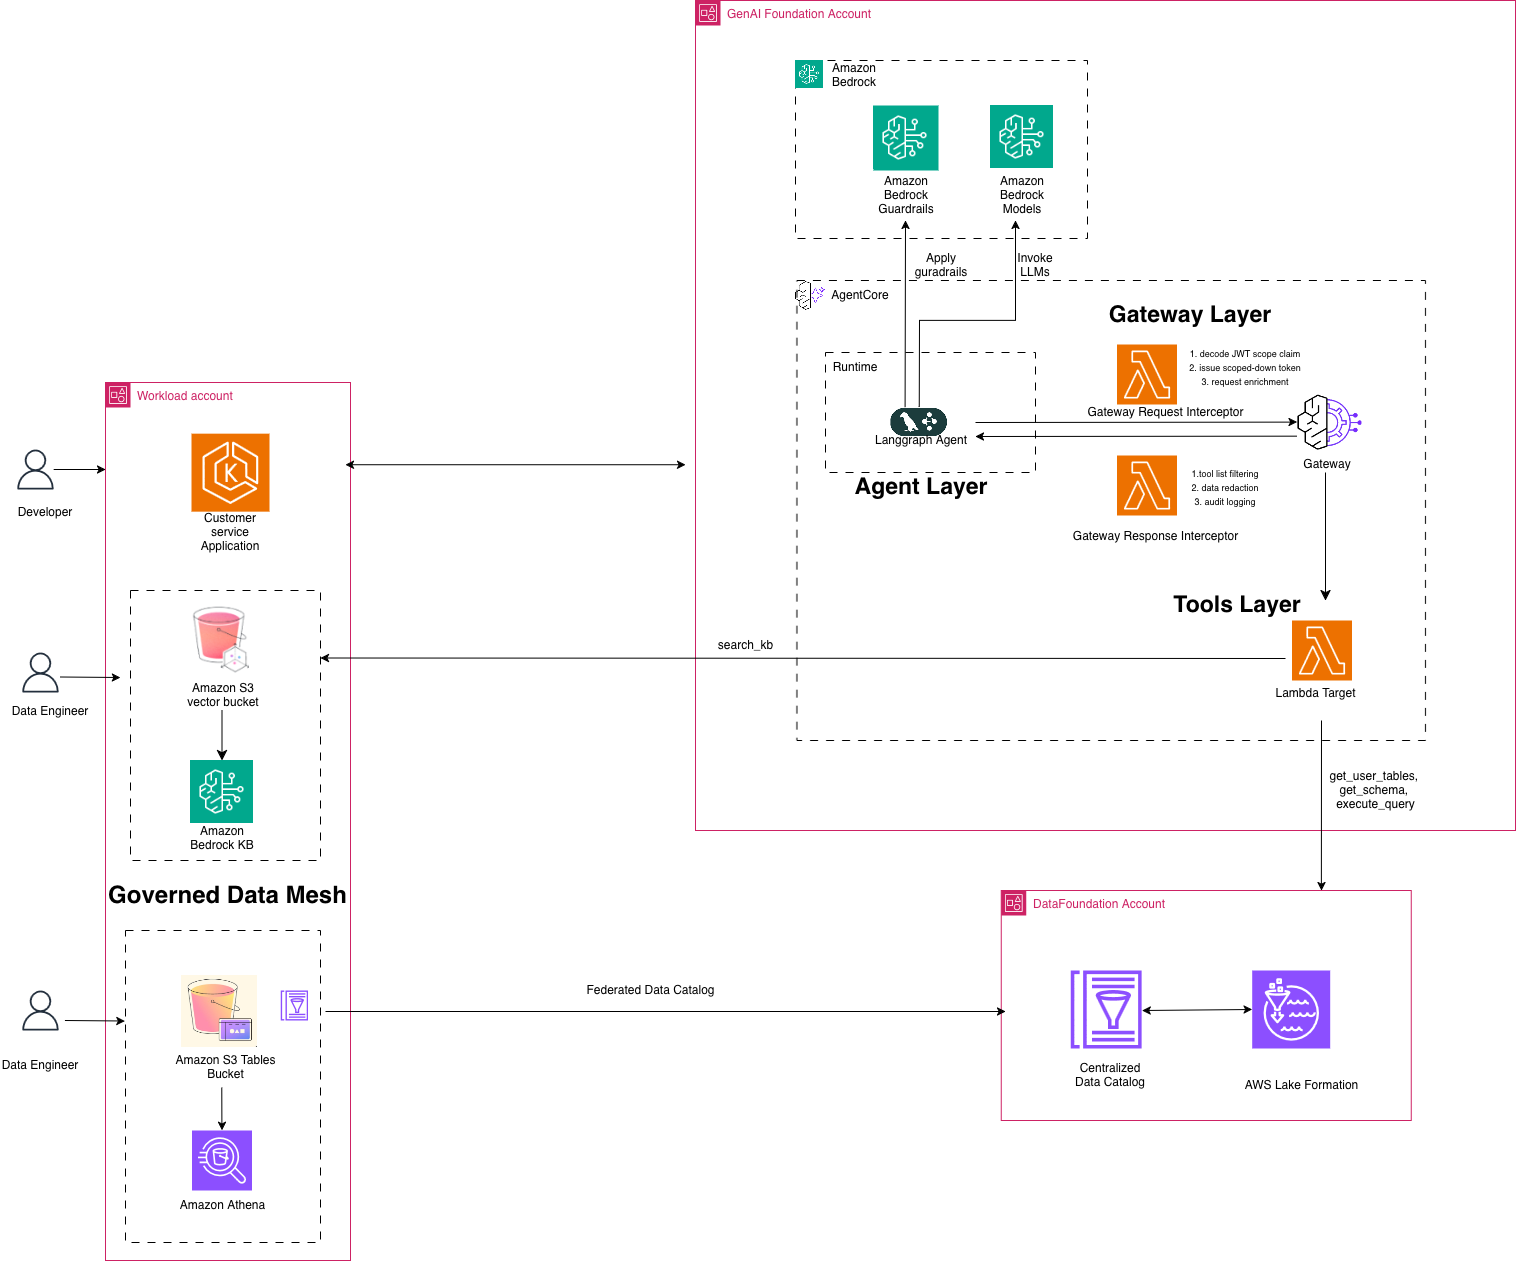Select the Customer service Application icon
Screen dimensions: 1516x1262
(230, 472)
